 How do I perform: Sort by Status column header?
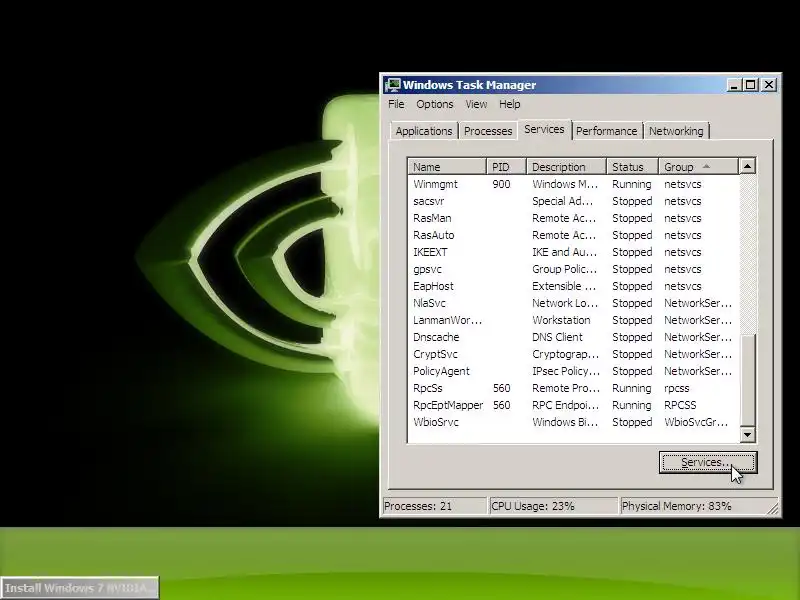(633, 167)
